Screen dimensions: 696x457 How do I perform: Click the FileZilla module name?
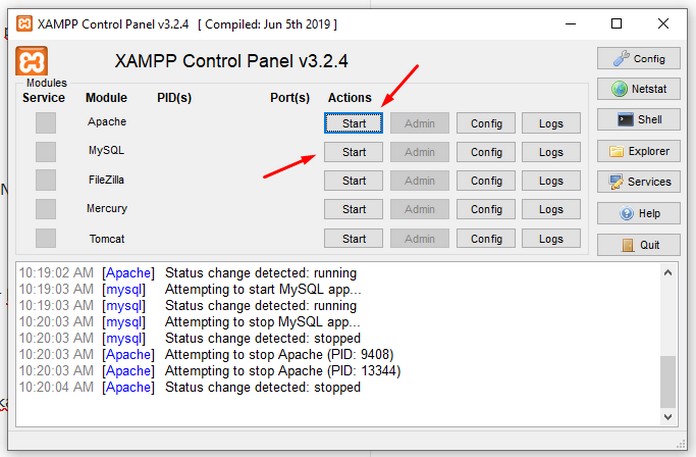107,180
